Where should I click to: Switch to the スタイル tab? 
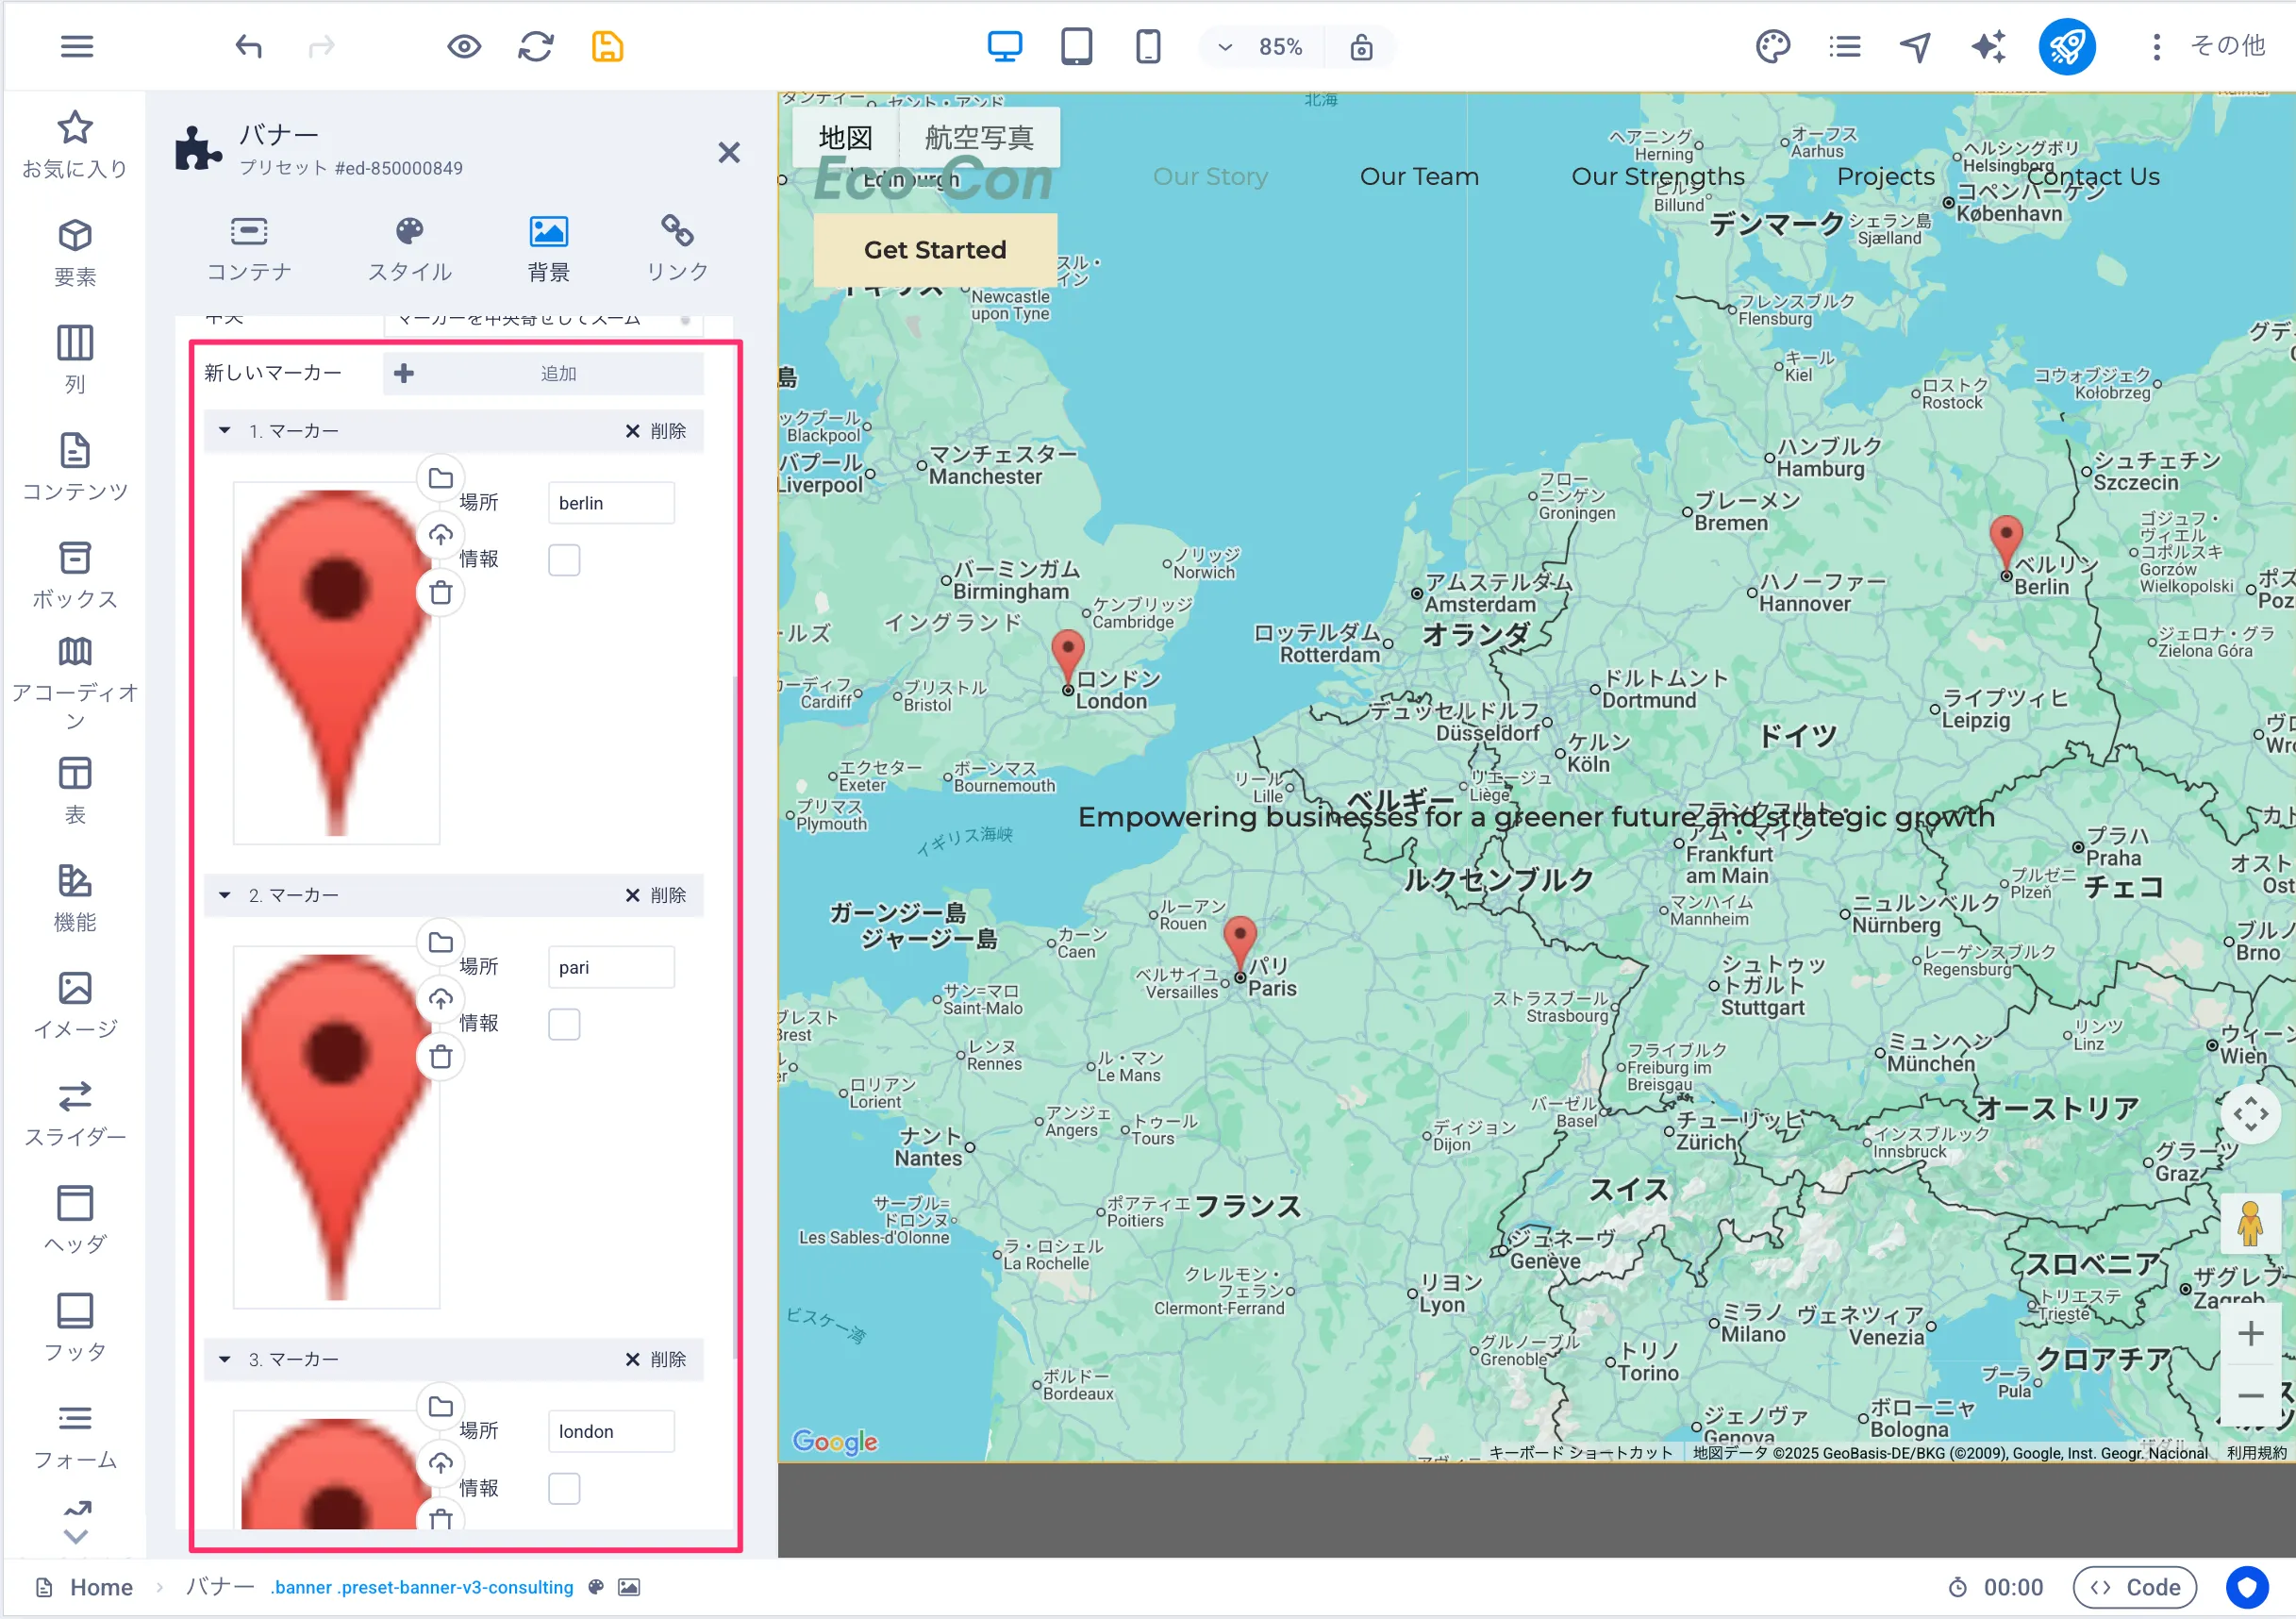pos(409,248)
